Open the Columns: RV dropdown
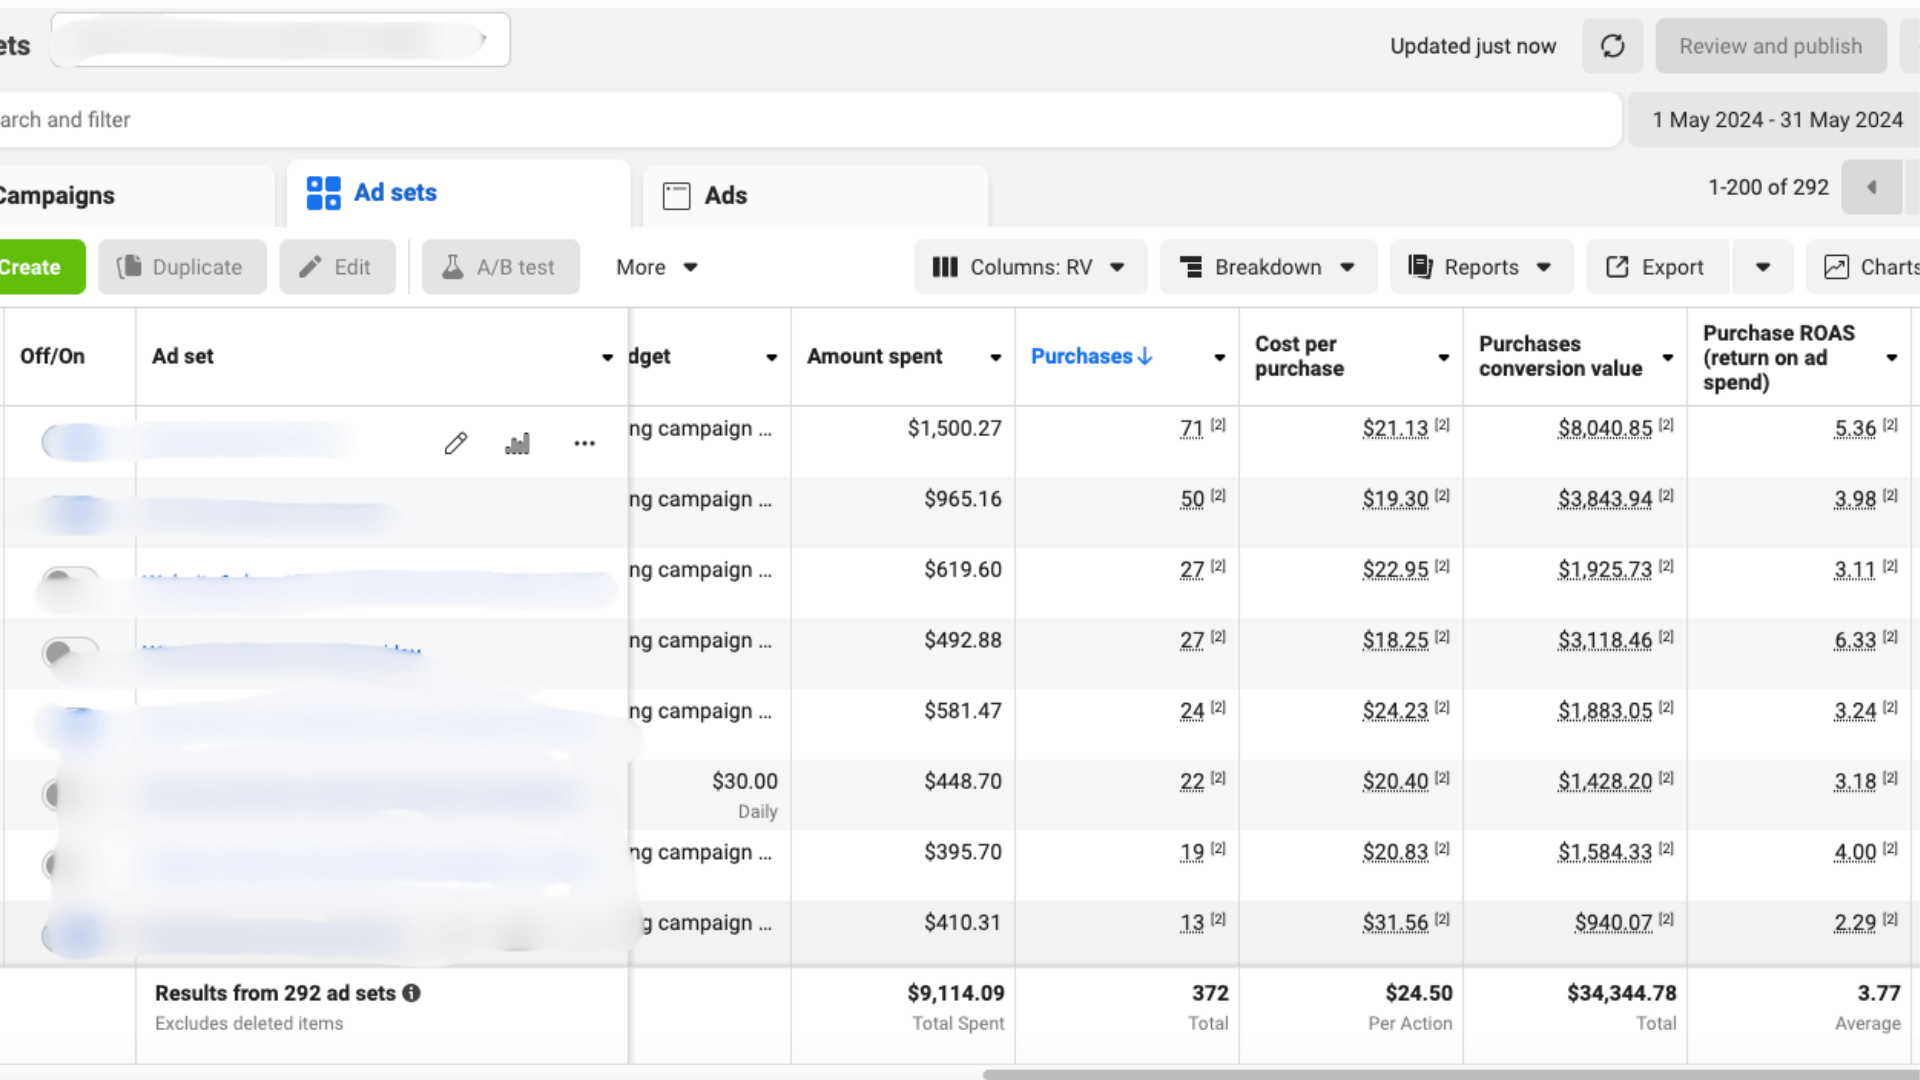The image size is (1920, 1080). click(x=1029, y=267)
